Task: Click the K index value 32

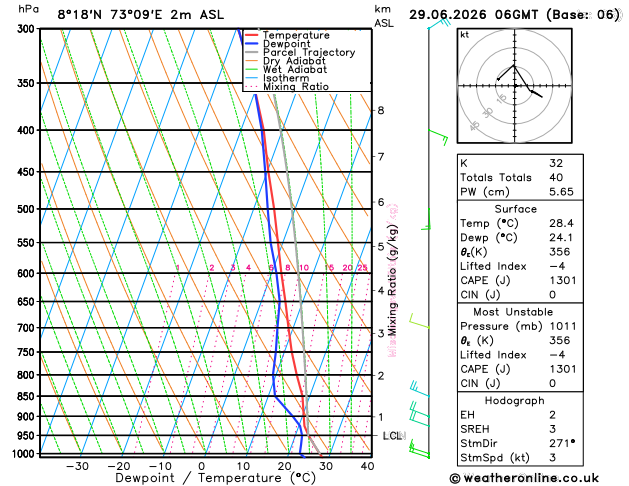Action: [556, 163]
